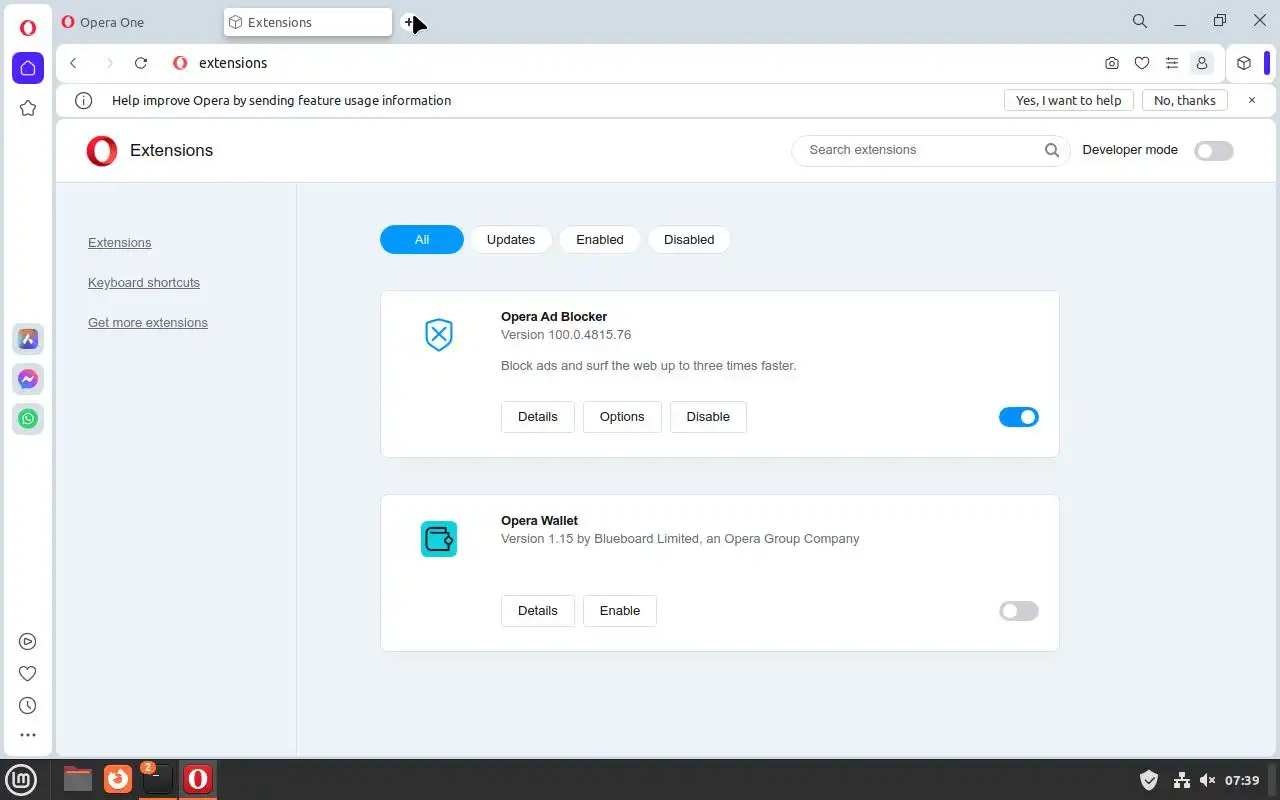This screenshot has height=800, width=1280.
Task: Open extensions cube icon in toolbar
Action: pyautogui.click(x=1244, y=63)
